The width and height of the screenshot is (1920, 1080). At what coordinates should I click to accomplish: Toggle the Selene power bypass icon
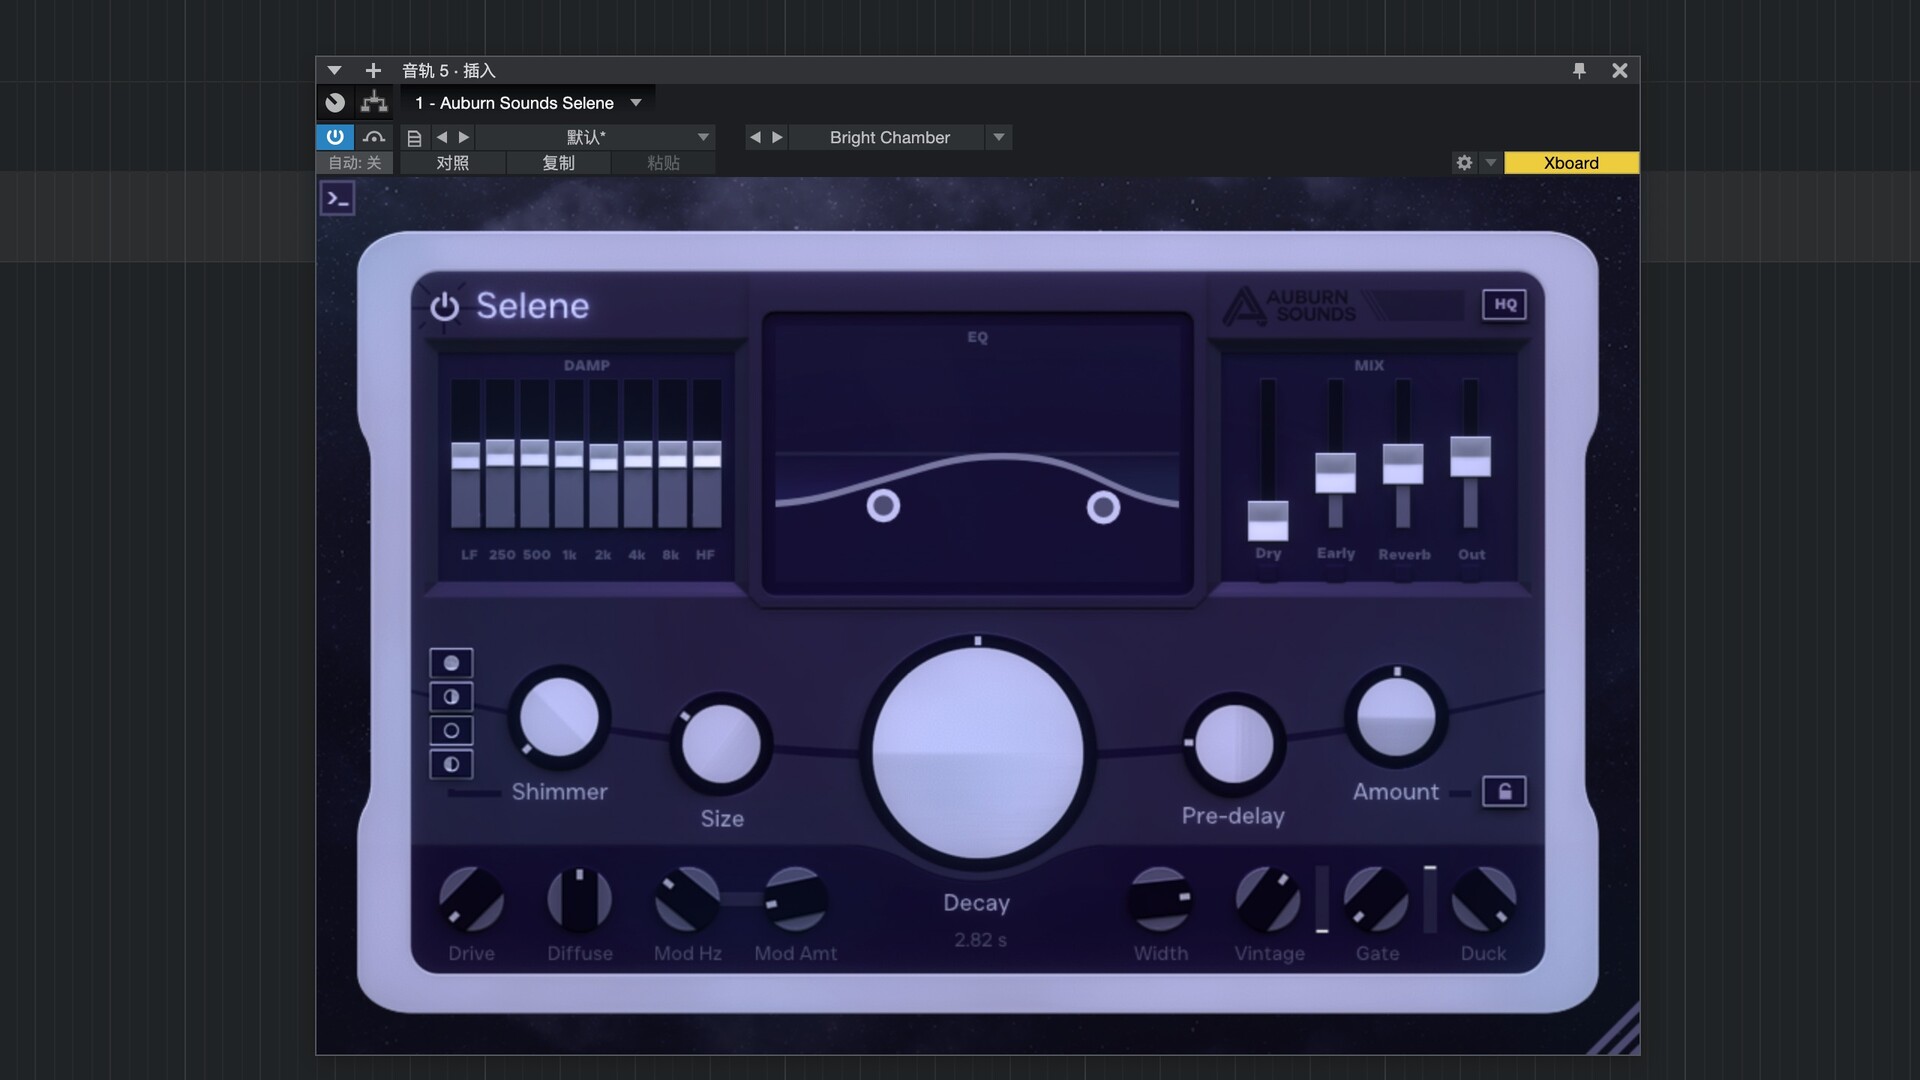(x=444, y=307)
